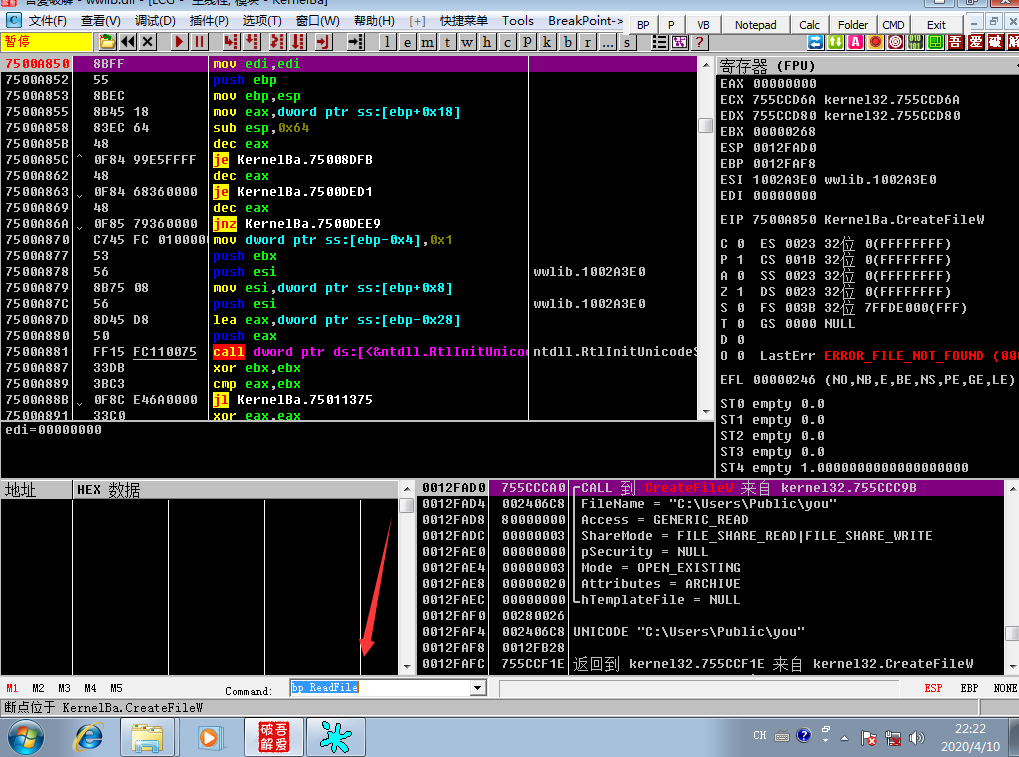Image resolution: width=1019 pixels, height=757 pixels.
Task: Open the 插件(P) plugins menu
Action: coord(209,21)
